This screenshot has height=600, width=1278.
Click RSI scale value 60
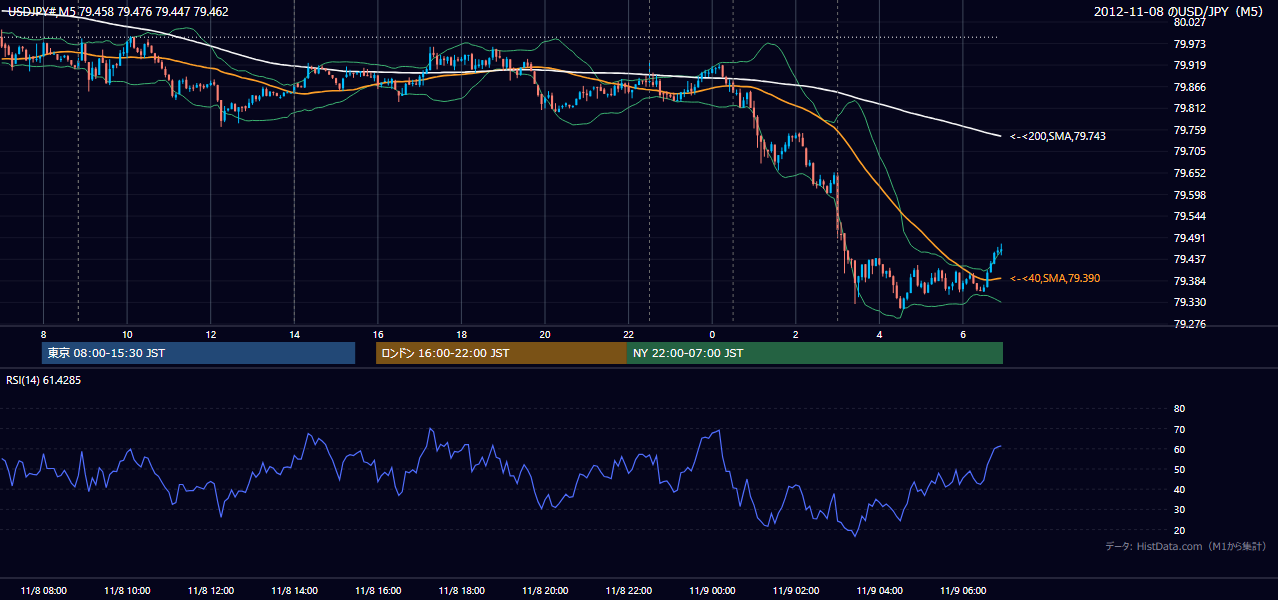(x=1179, y=449)
